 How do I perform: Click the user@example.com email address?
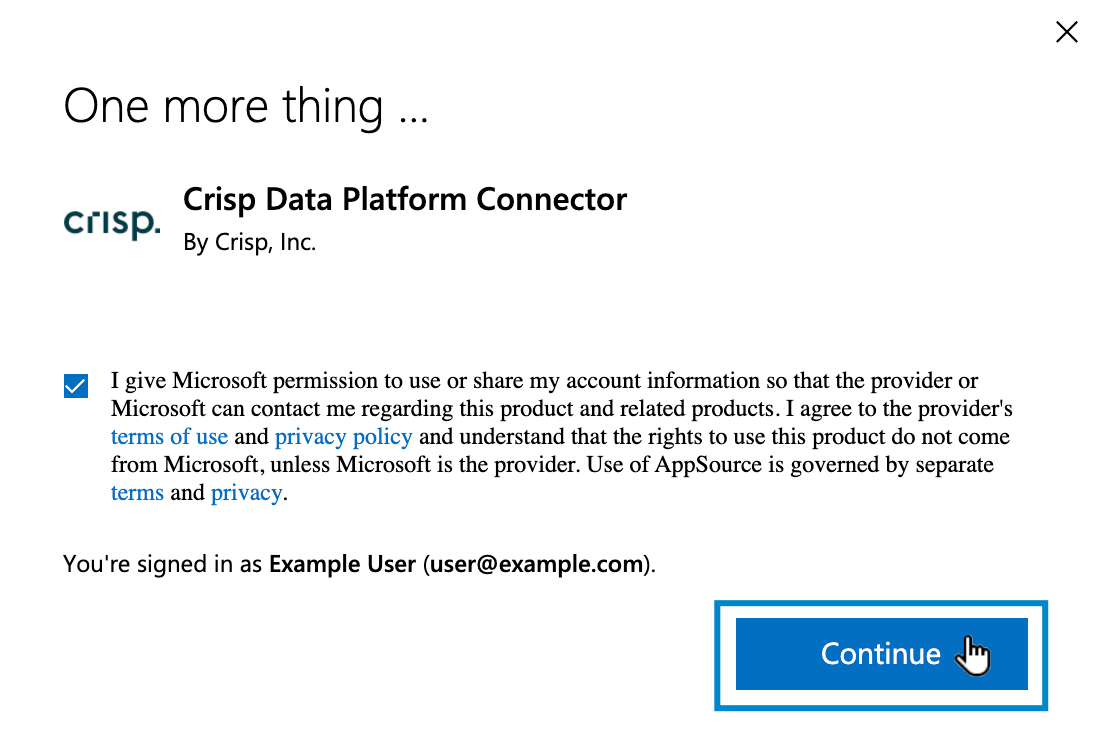[x=536, y=564]
